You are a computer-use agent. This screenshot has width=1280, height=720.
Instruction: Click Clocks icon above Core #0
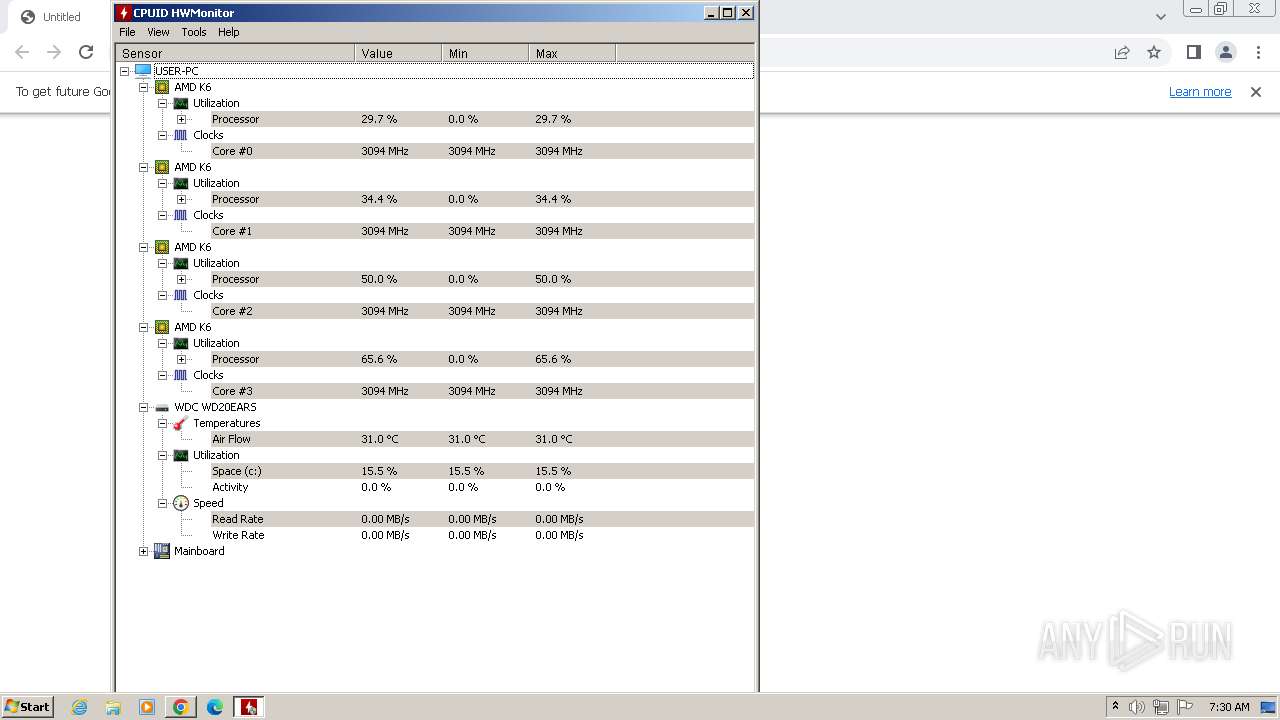click(x=180, y=135)
